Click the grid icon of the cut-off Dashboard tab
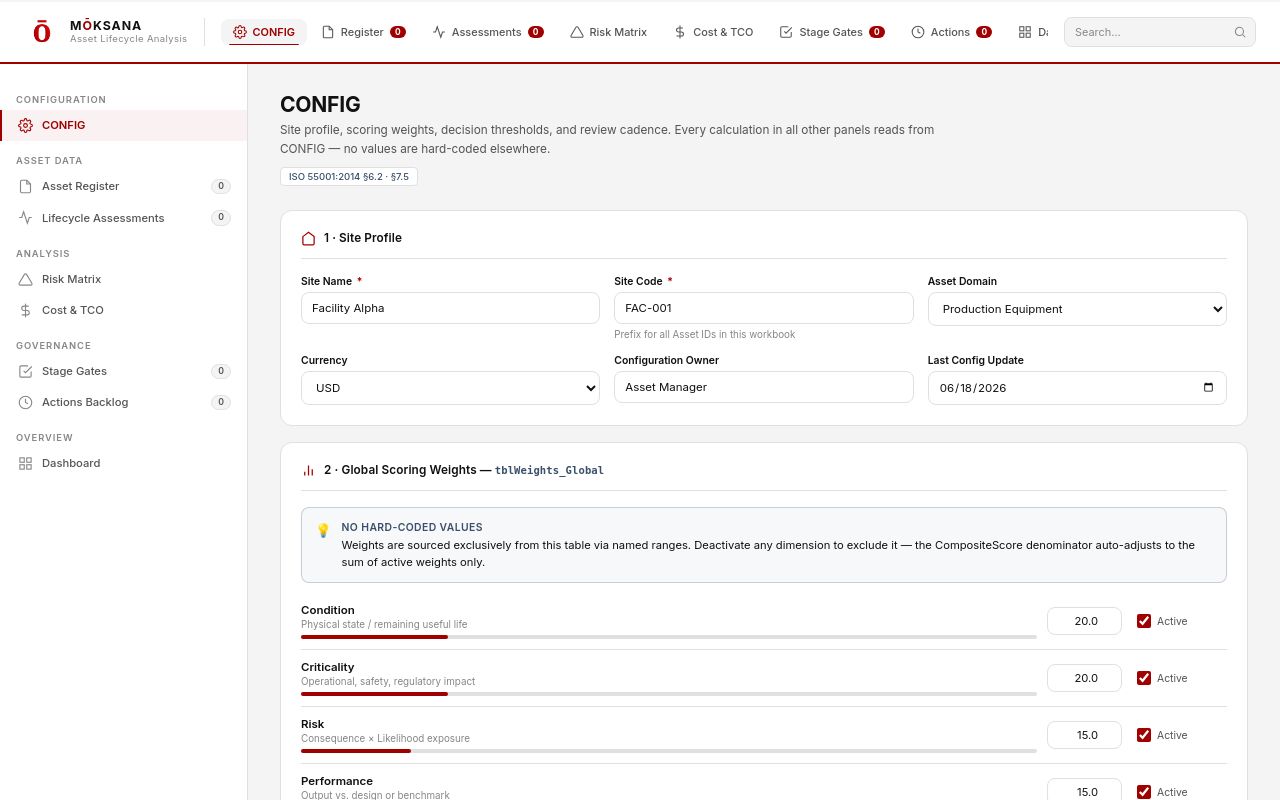Viewport: 1280px width, 800px height. click(x=1025, y=32)
